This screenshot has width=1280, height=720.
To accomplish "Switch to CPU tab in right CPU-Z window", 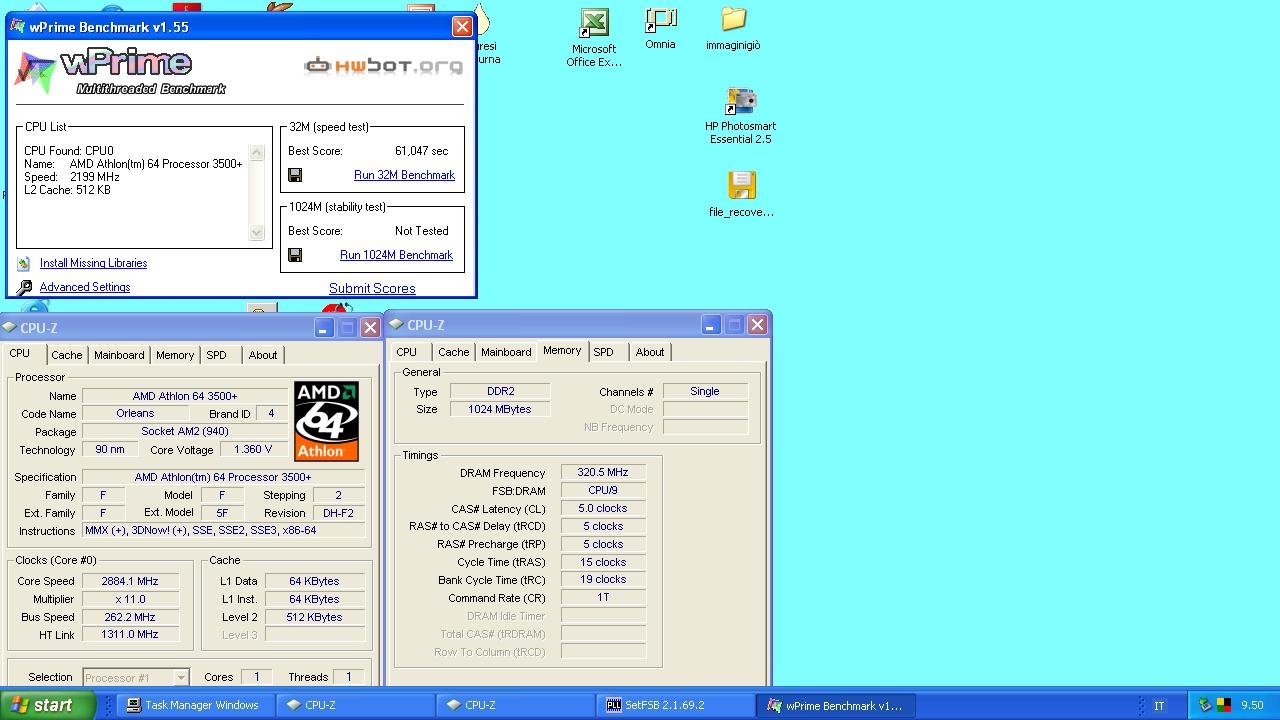I will [407, 352].
